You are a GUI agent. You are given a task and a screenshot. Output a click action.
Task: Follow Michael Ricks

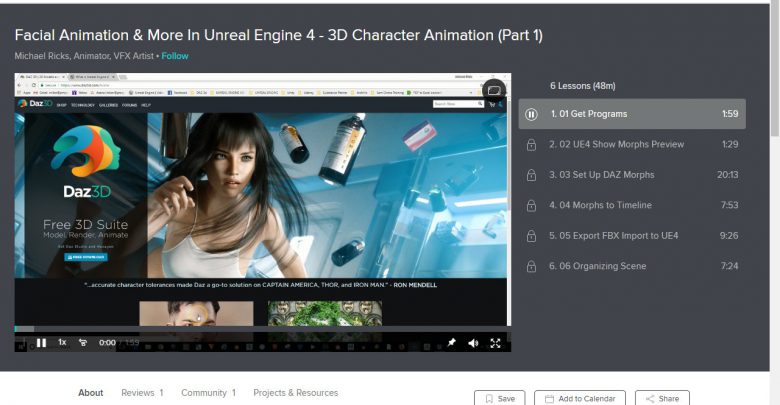pos(175,56)
